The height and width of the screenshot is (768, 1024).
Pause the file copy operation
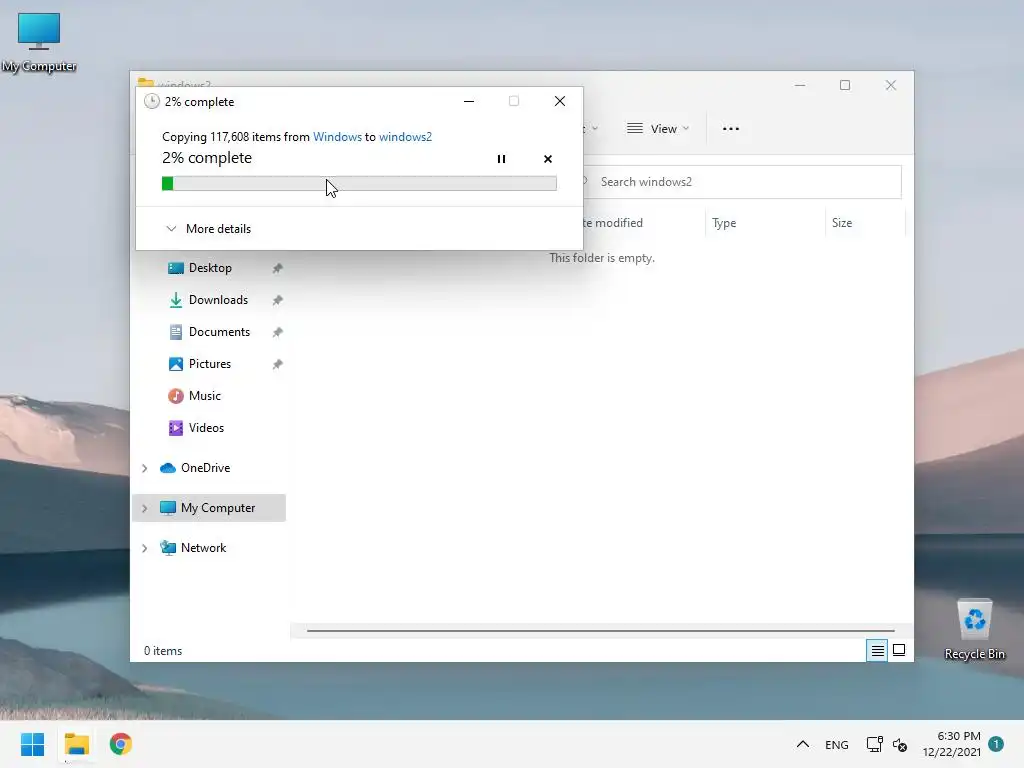(x=501, y=159)
